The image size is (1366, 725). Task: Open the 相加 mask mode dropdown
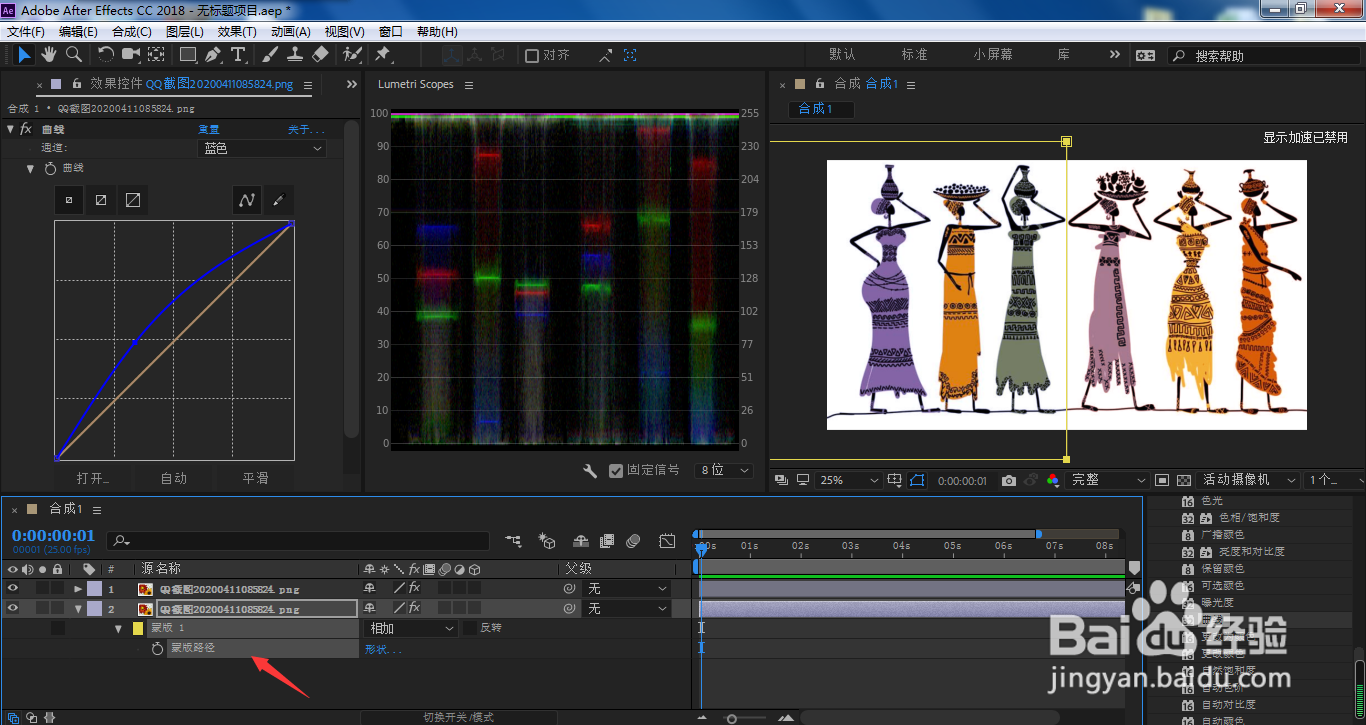click(412, 628)
